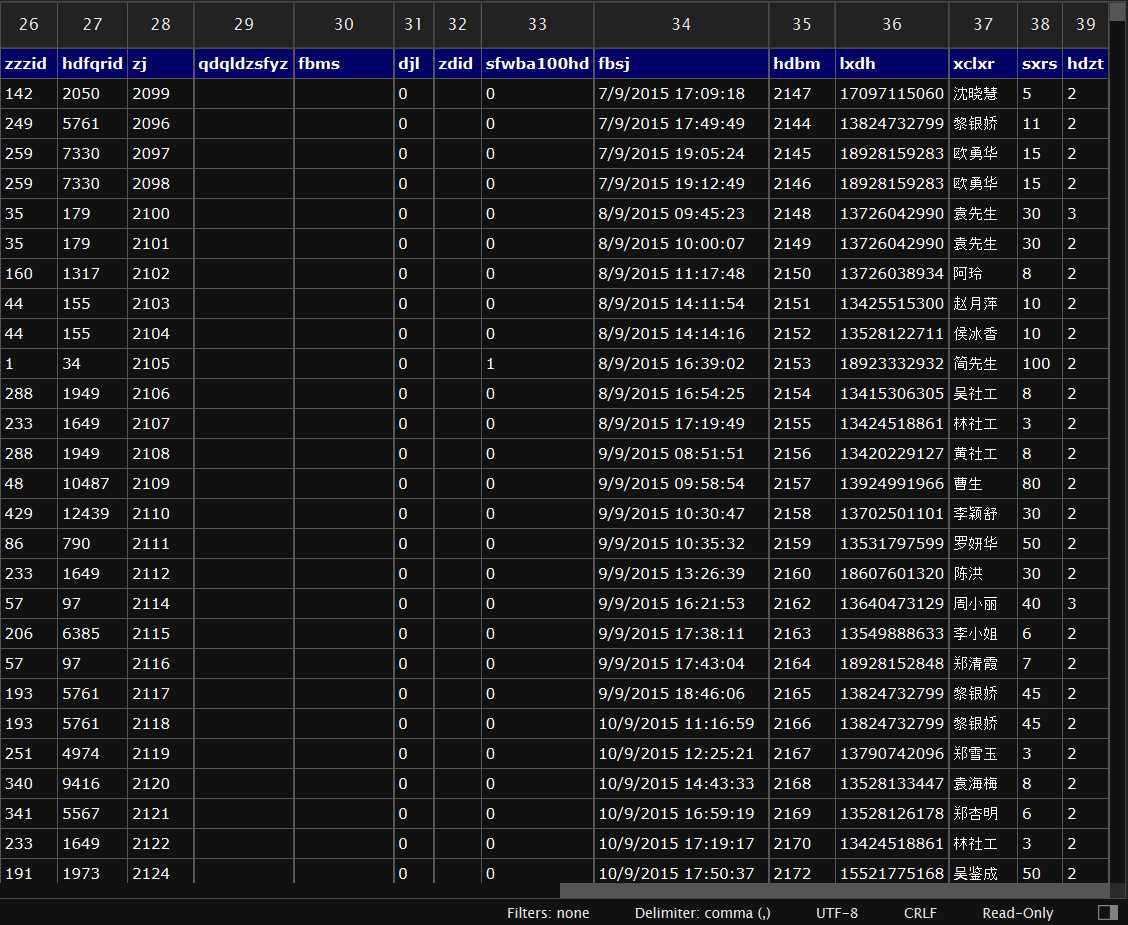1128x925 pixels.
Task: Select timestamp 8/9/2015 10:00:07
Action: tap(681, 244)
